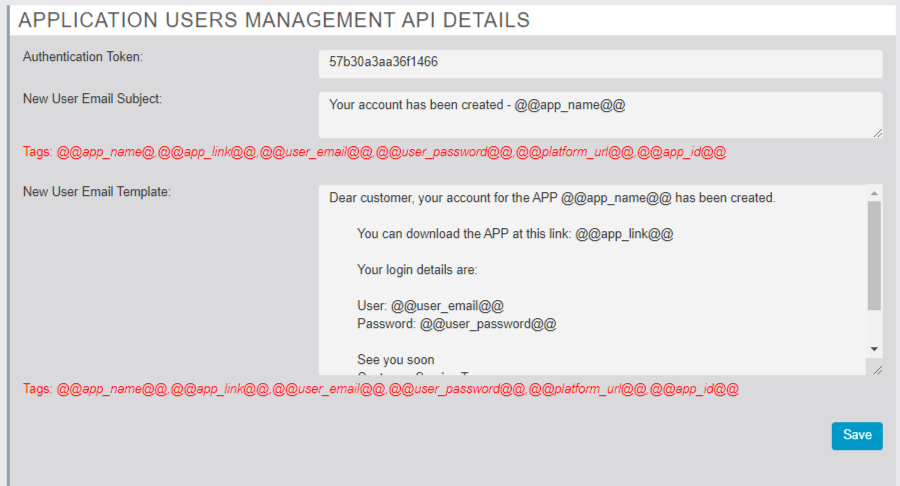The width and height of the screenshot is (900, 486).
Task: Click the red Tags line below email template
Action: click(380, 389)
